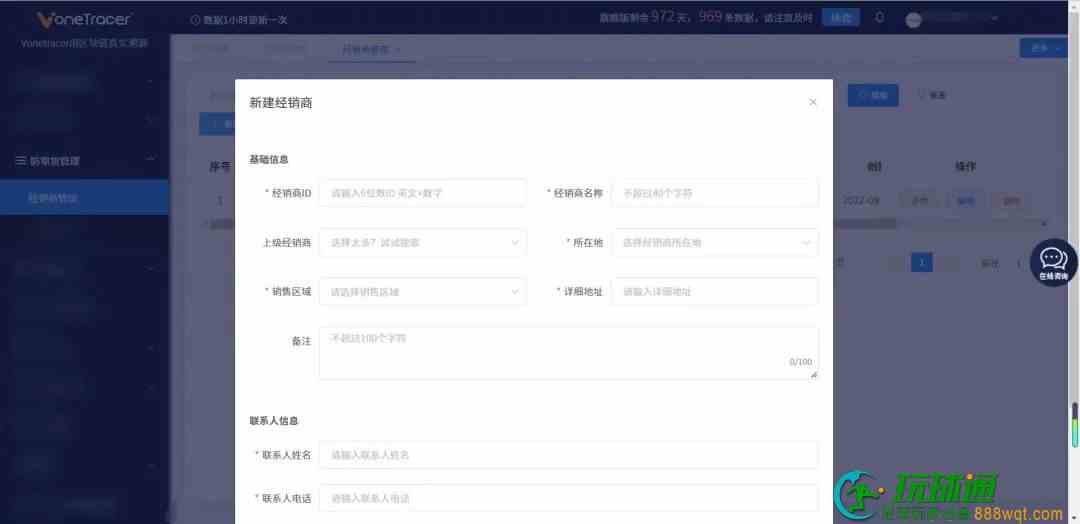Image resolution: width=1080 pixels, height=524 pixels.
Task: Click the reset button next to search
Action: (x=932, y=95)
